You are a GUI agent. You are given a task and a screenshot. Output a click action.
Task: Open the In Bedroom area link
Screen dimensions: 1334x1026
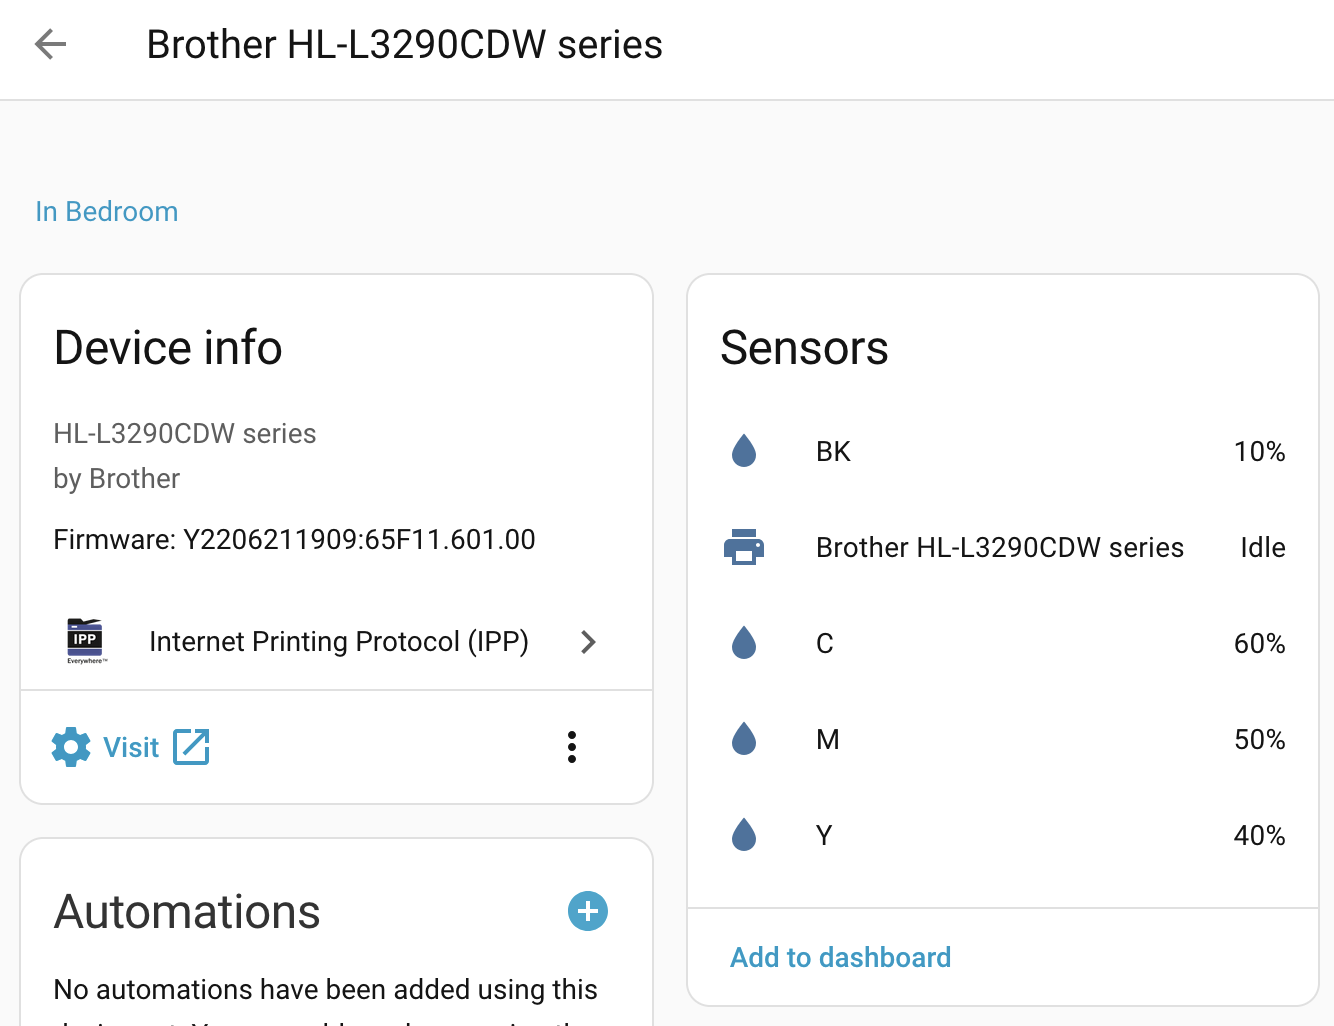107,212
